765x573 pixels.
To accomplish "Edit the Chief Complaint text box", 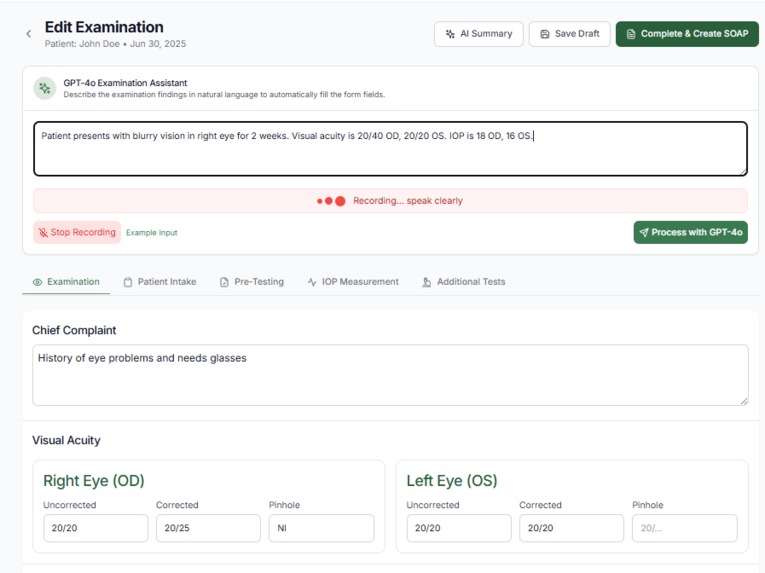I will coord(390,375).
